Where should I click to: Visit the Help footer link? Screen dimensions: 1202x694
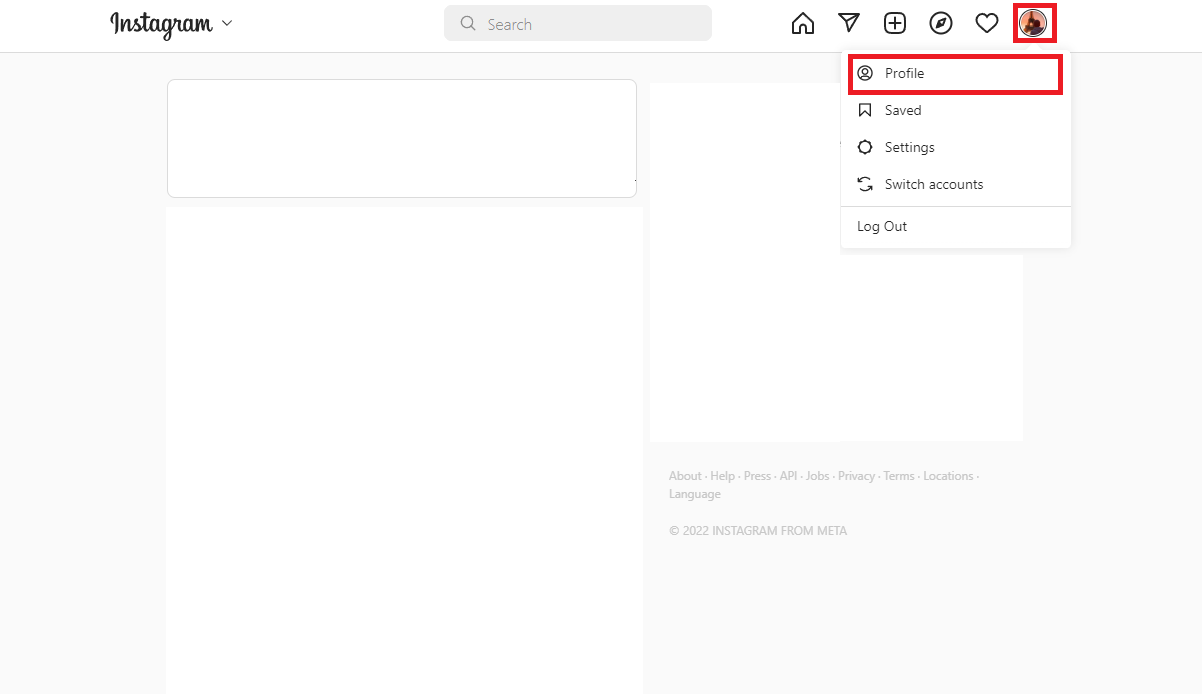click(x=722, y=476)
